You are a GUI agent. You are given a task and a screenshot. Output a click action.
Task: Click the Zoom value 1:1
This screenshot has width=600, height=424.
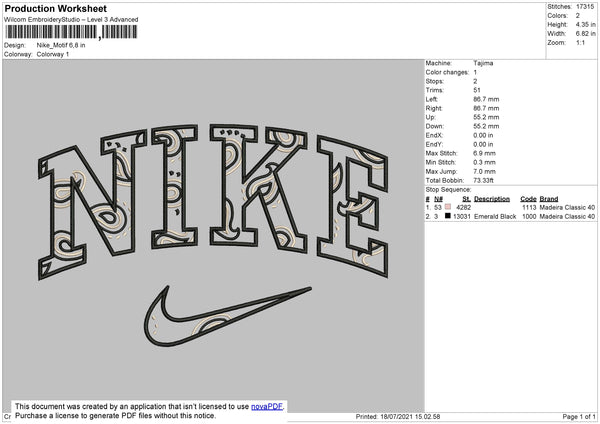click(x=580, y=43)
